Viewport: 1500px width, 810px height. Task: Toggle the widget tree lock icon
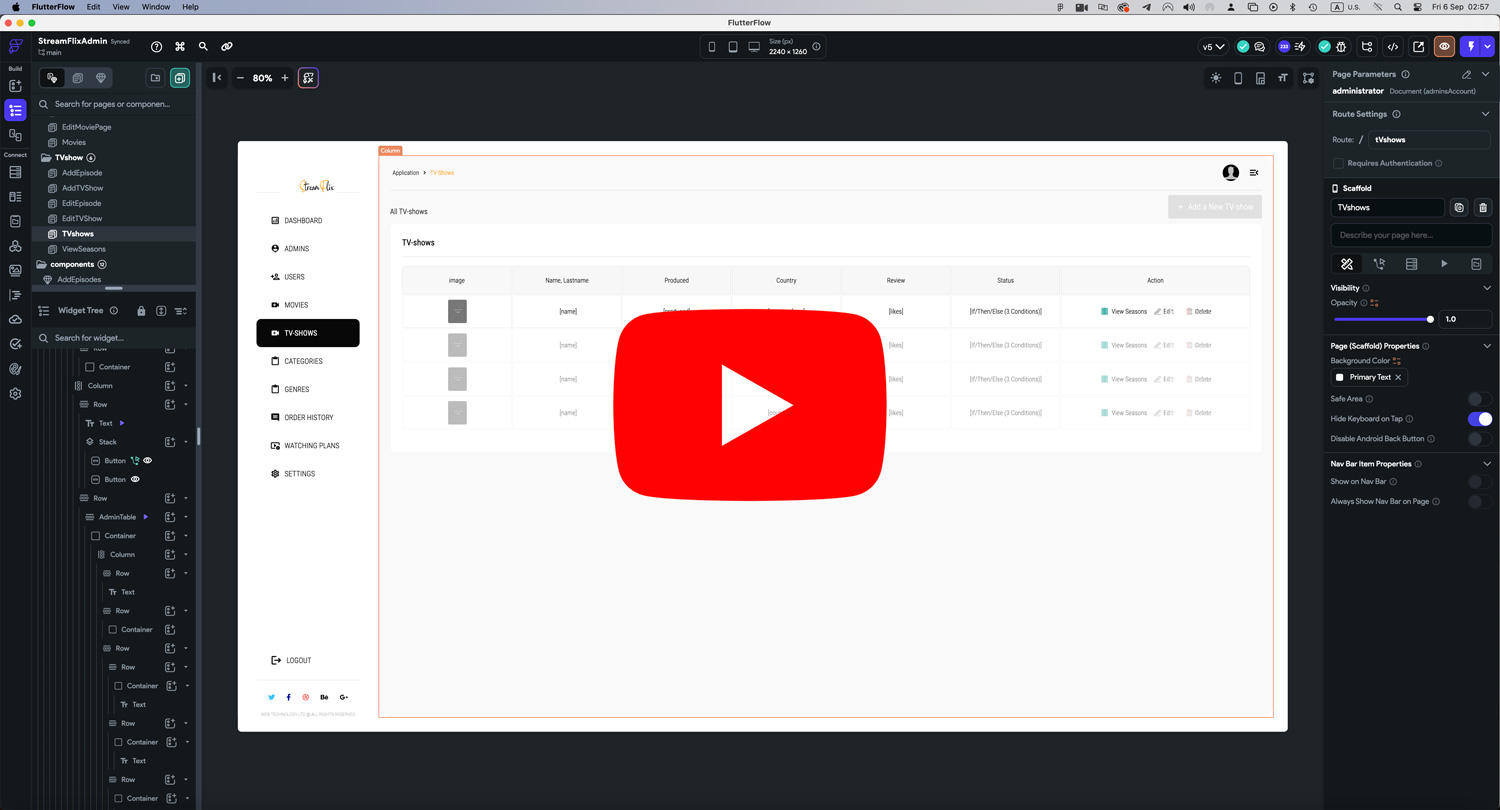141,311
